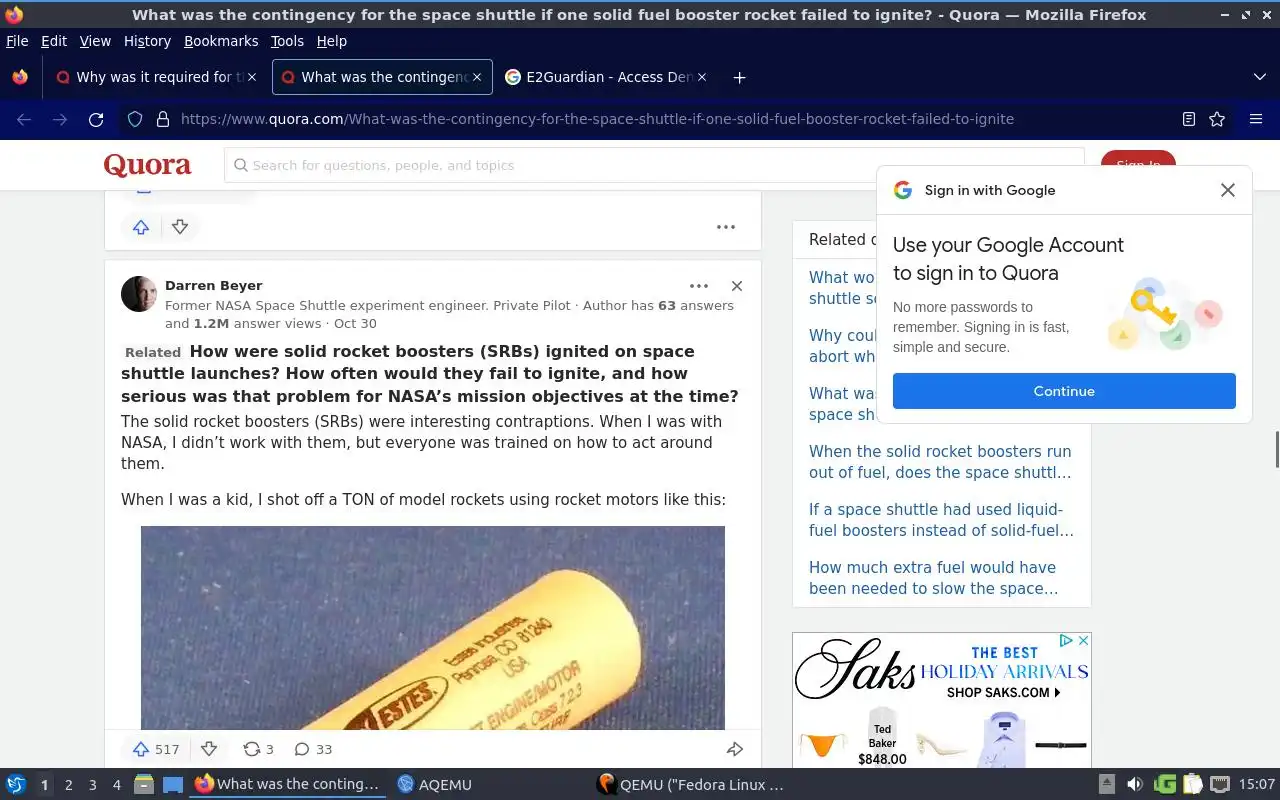Open the Firefox hamburger menu
The height and width of the screenshot is (800, 1280).
1256,119
